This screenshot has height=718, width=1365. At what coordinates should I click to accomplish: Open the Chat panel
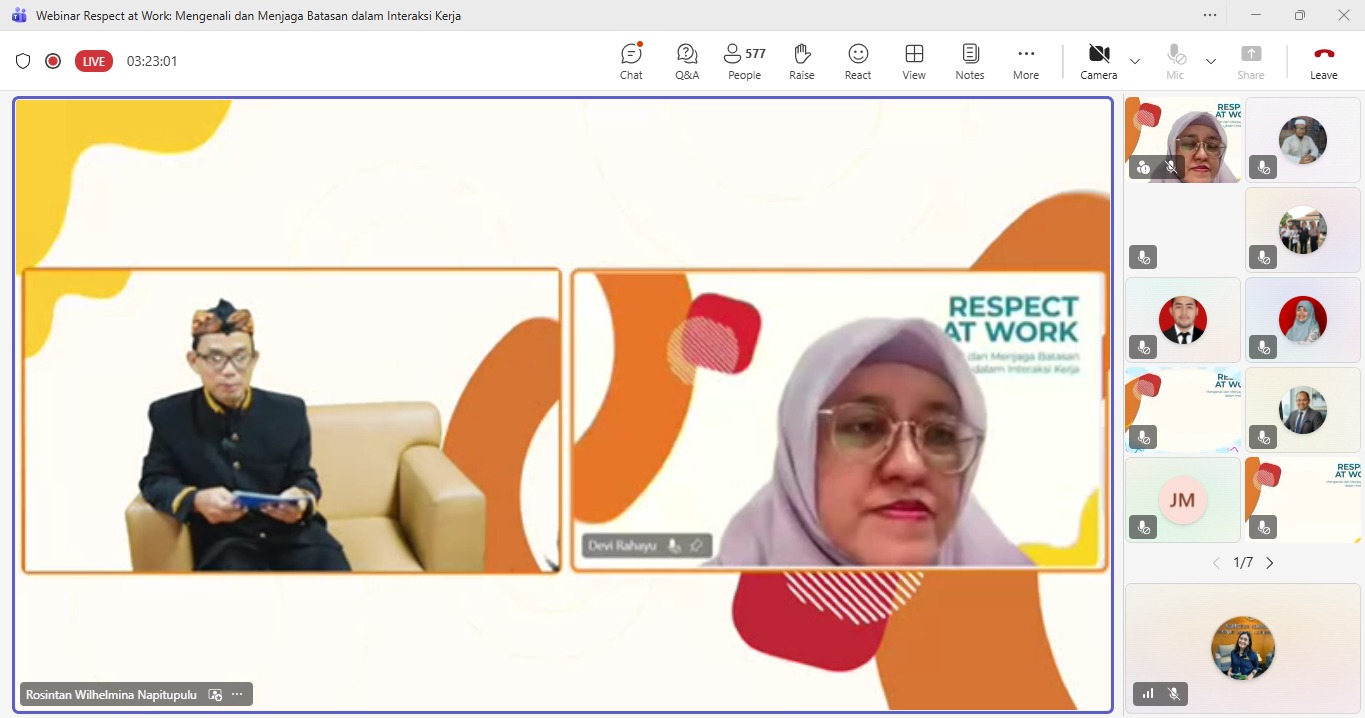point(631,61)
